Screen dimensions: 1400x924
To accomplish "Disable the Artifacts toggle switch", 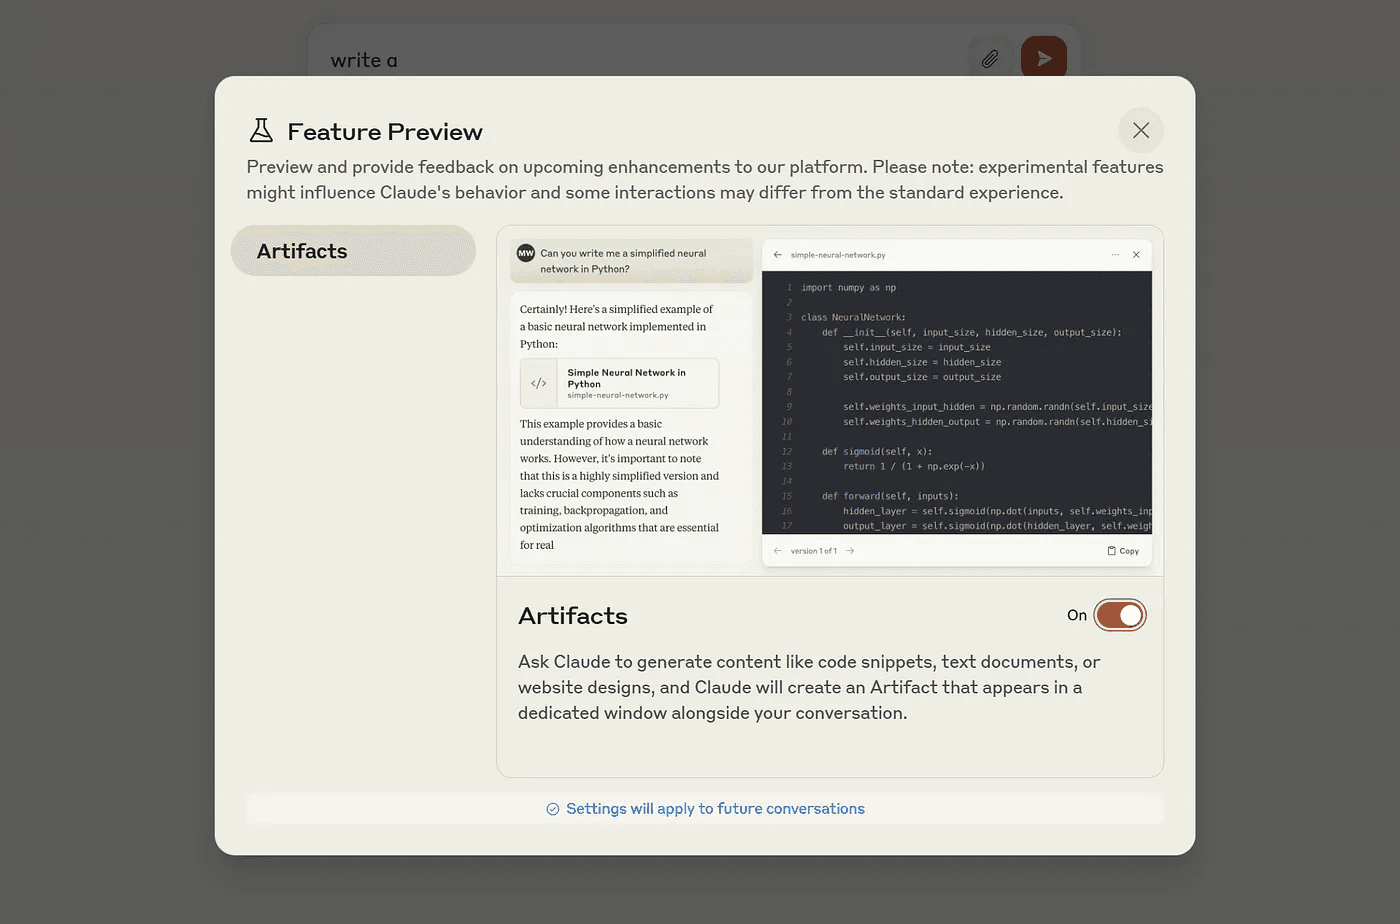I will 1119,615.
